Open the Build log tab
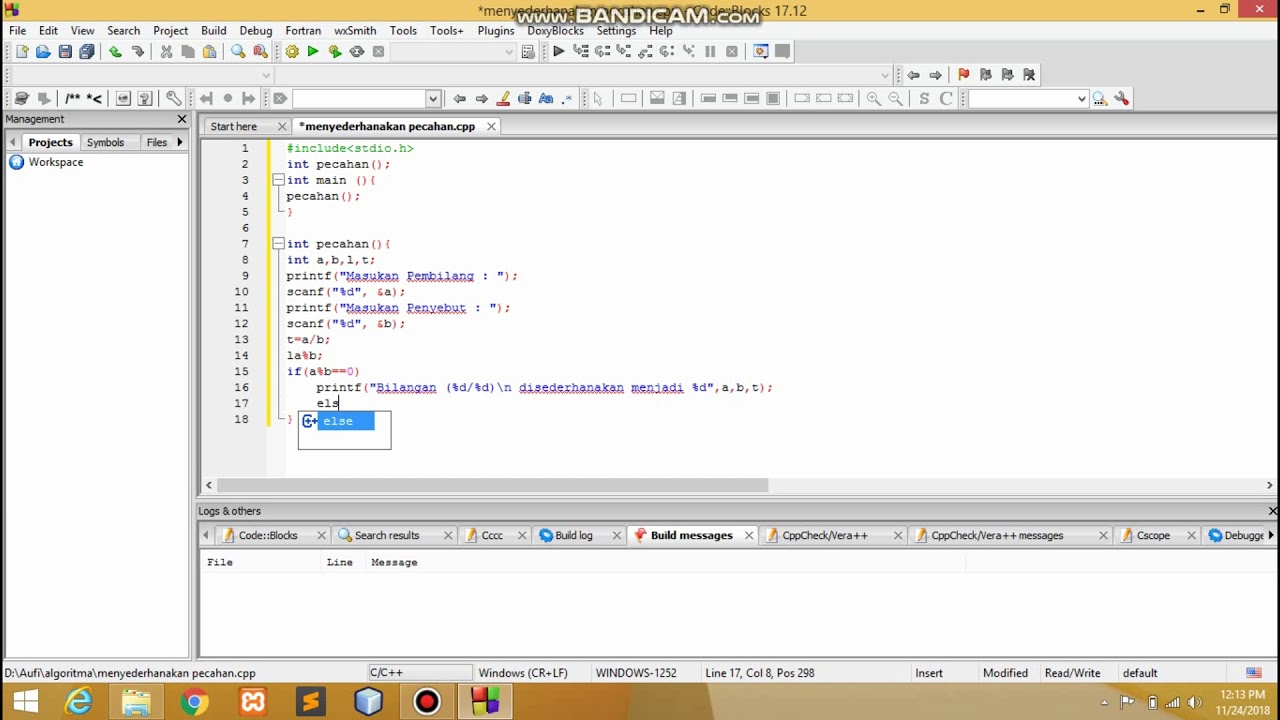 574,535
